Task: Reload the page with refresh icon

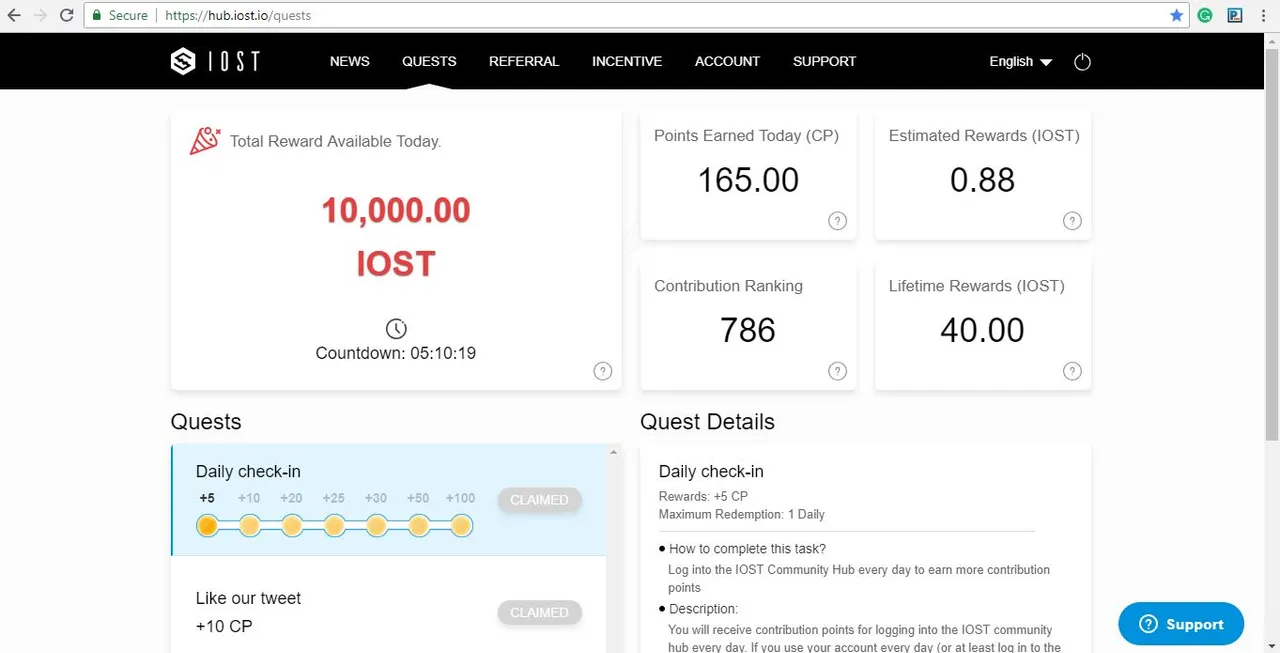Action: [x=66, y=16]
